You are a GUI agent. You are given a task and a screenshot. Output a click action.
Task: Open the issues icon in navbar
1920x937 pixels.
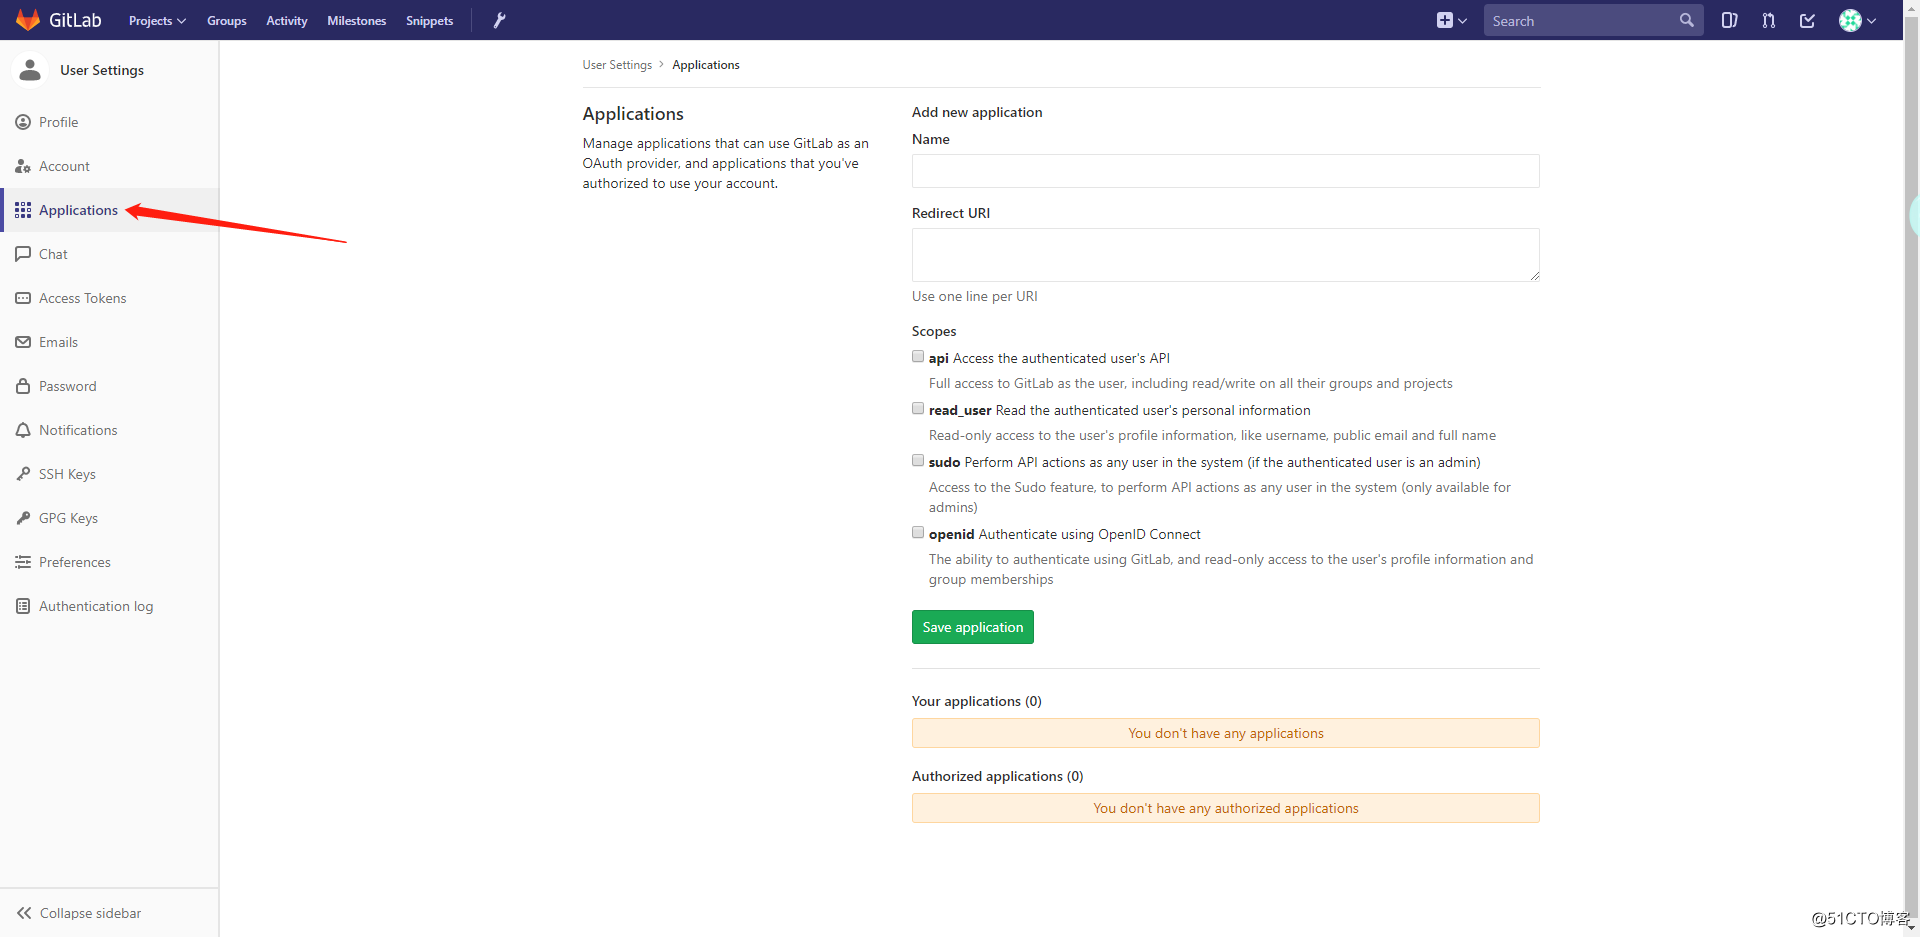tap(1729, 20)
